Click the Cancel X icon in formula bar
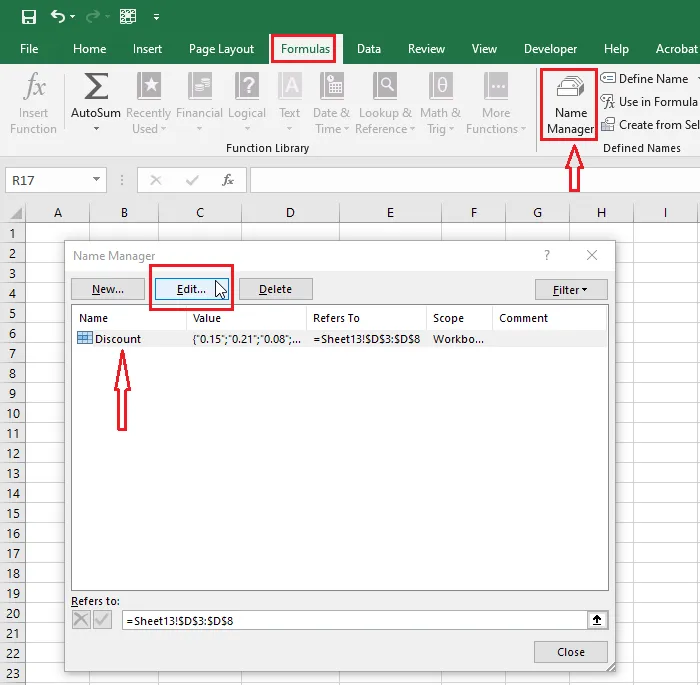Screen dimensions: 700x685 [x=156, y=180]
